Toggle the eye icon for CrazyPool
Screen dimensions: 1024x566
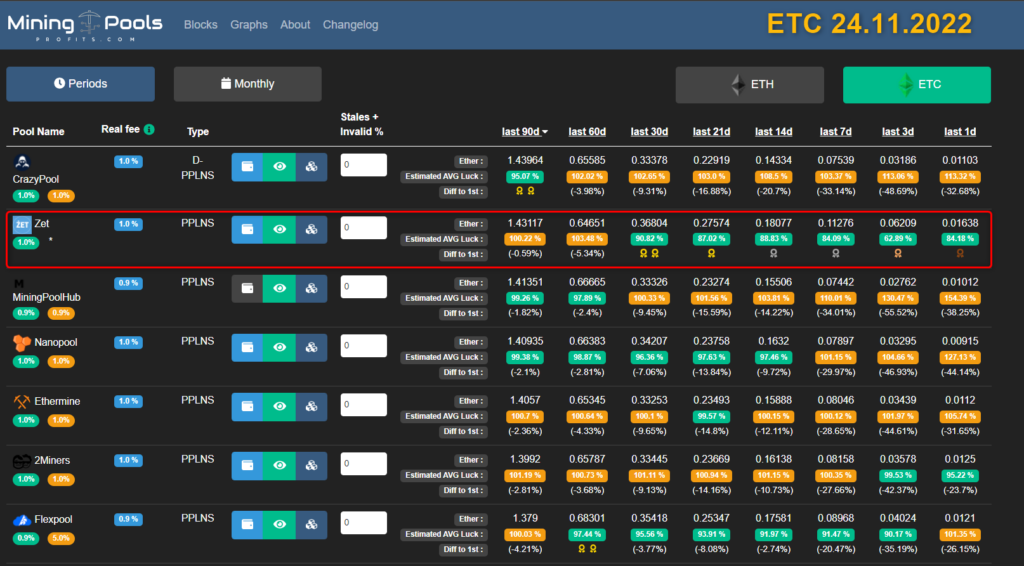coord(279,168)
